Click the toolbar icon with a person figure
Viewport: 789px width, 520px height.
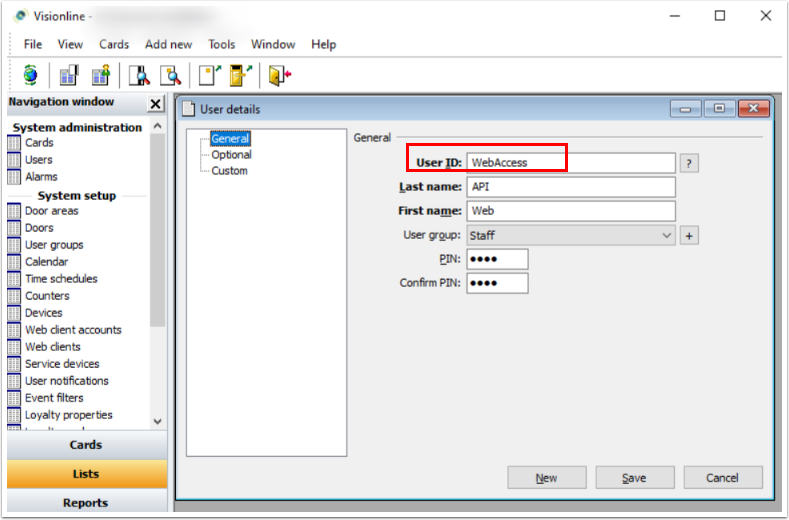pos(100,75)
